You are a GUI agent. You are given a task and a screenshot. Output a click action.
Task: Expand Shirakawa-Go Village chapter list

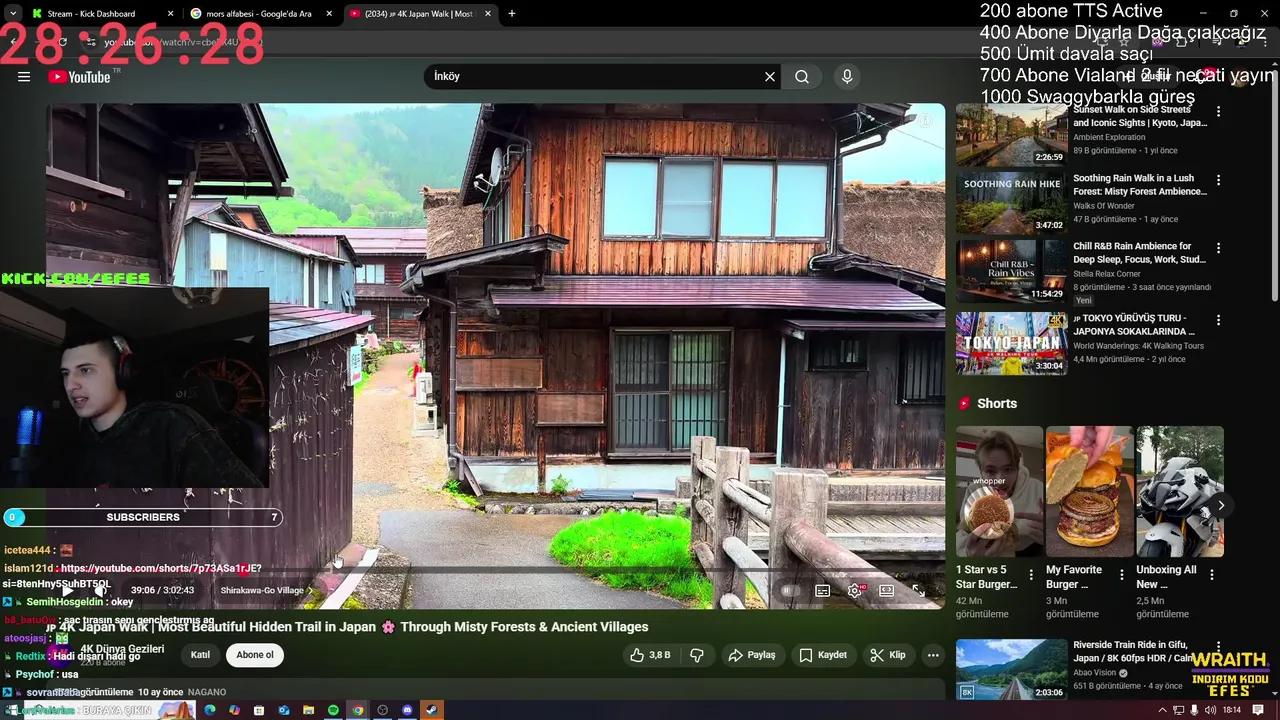[x=267, y=591]
